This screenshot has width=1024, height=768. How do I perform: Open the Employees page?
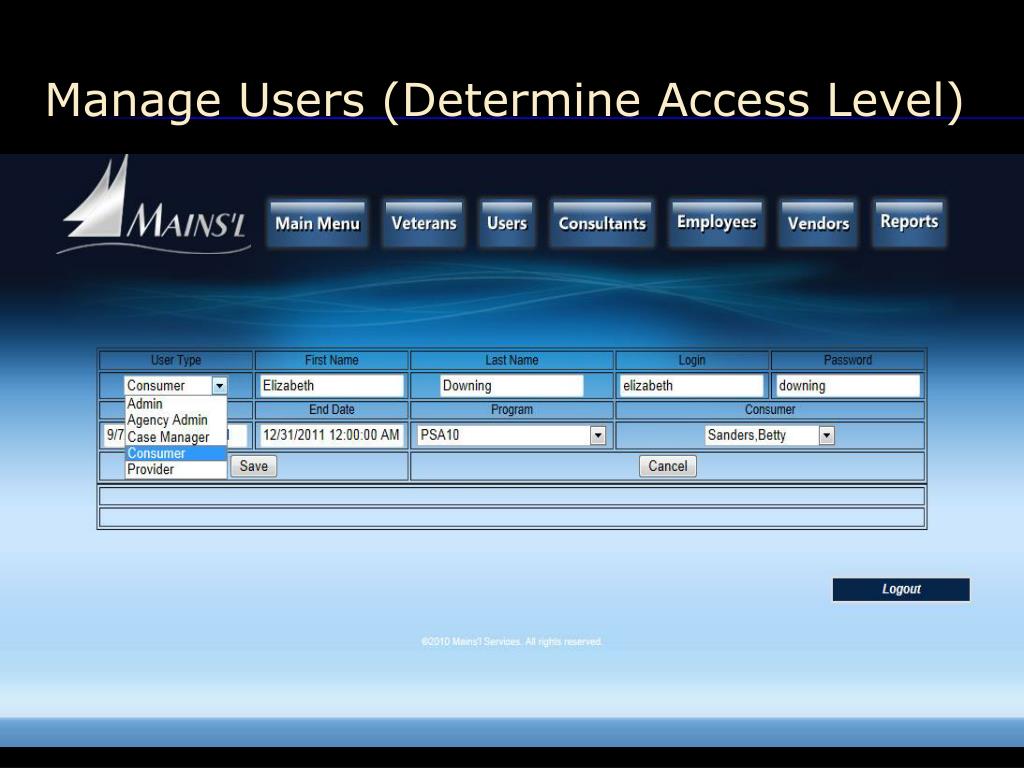pyautogui.click(x=716, y=223)
